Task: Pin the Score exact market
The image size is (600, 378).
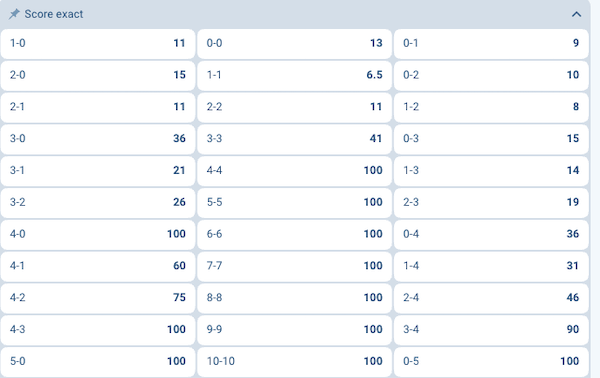Action: click(14, 14)
